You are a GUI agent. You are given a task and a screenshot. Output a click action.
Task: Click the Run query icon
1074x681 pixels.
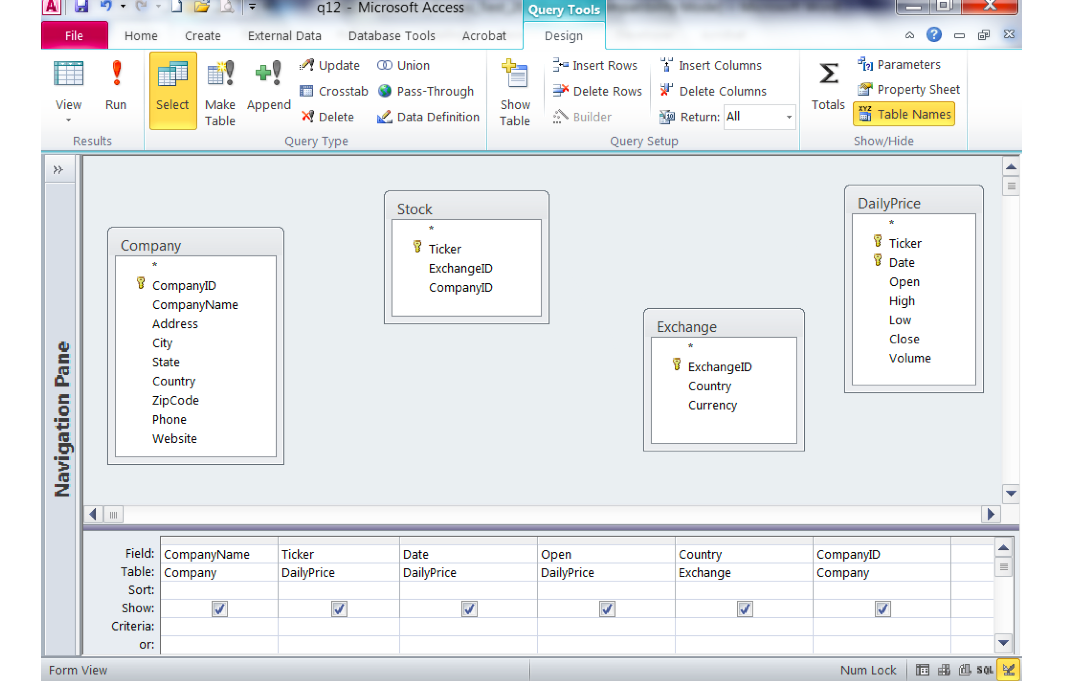click(116, 86)
